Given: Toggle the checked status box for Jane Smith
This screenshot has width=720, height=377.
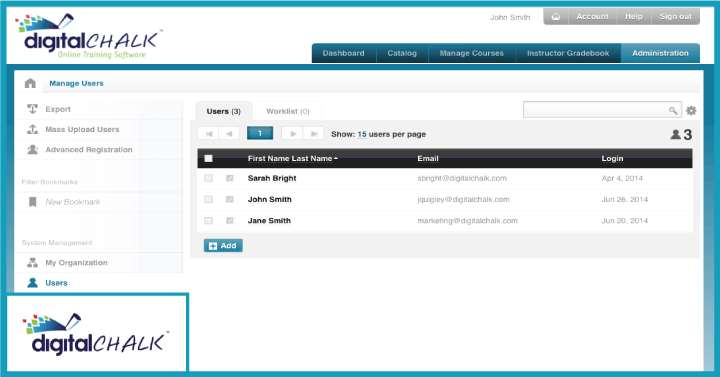Looking at the screenshot, I should (230, 220).
